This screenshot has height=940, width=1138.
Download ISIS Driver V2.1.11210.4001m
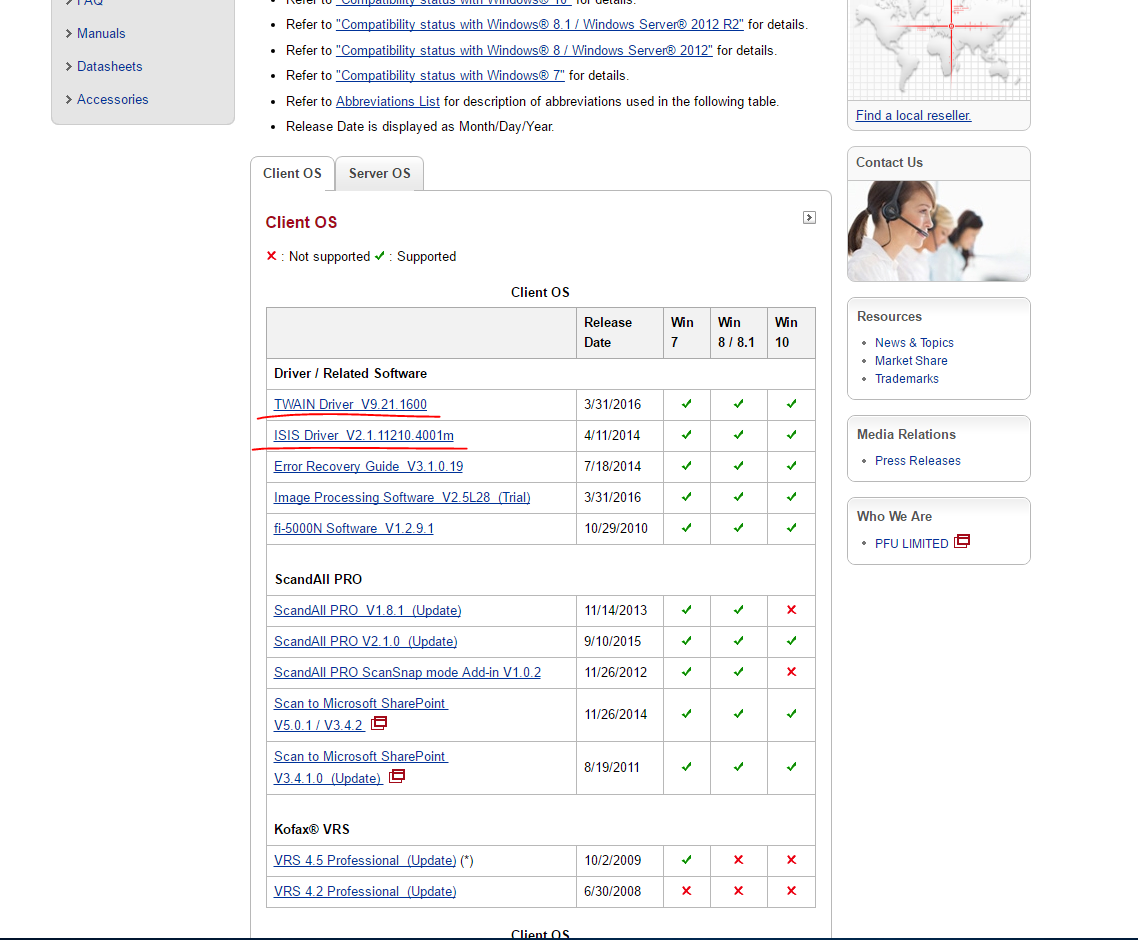click(364, 436)
